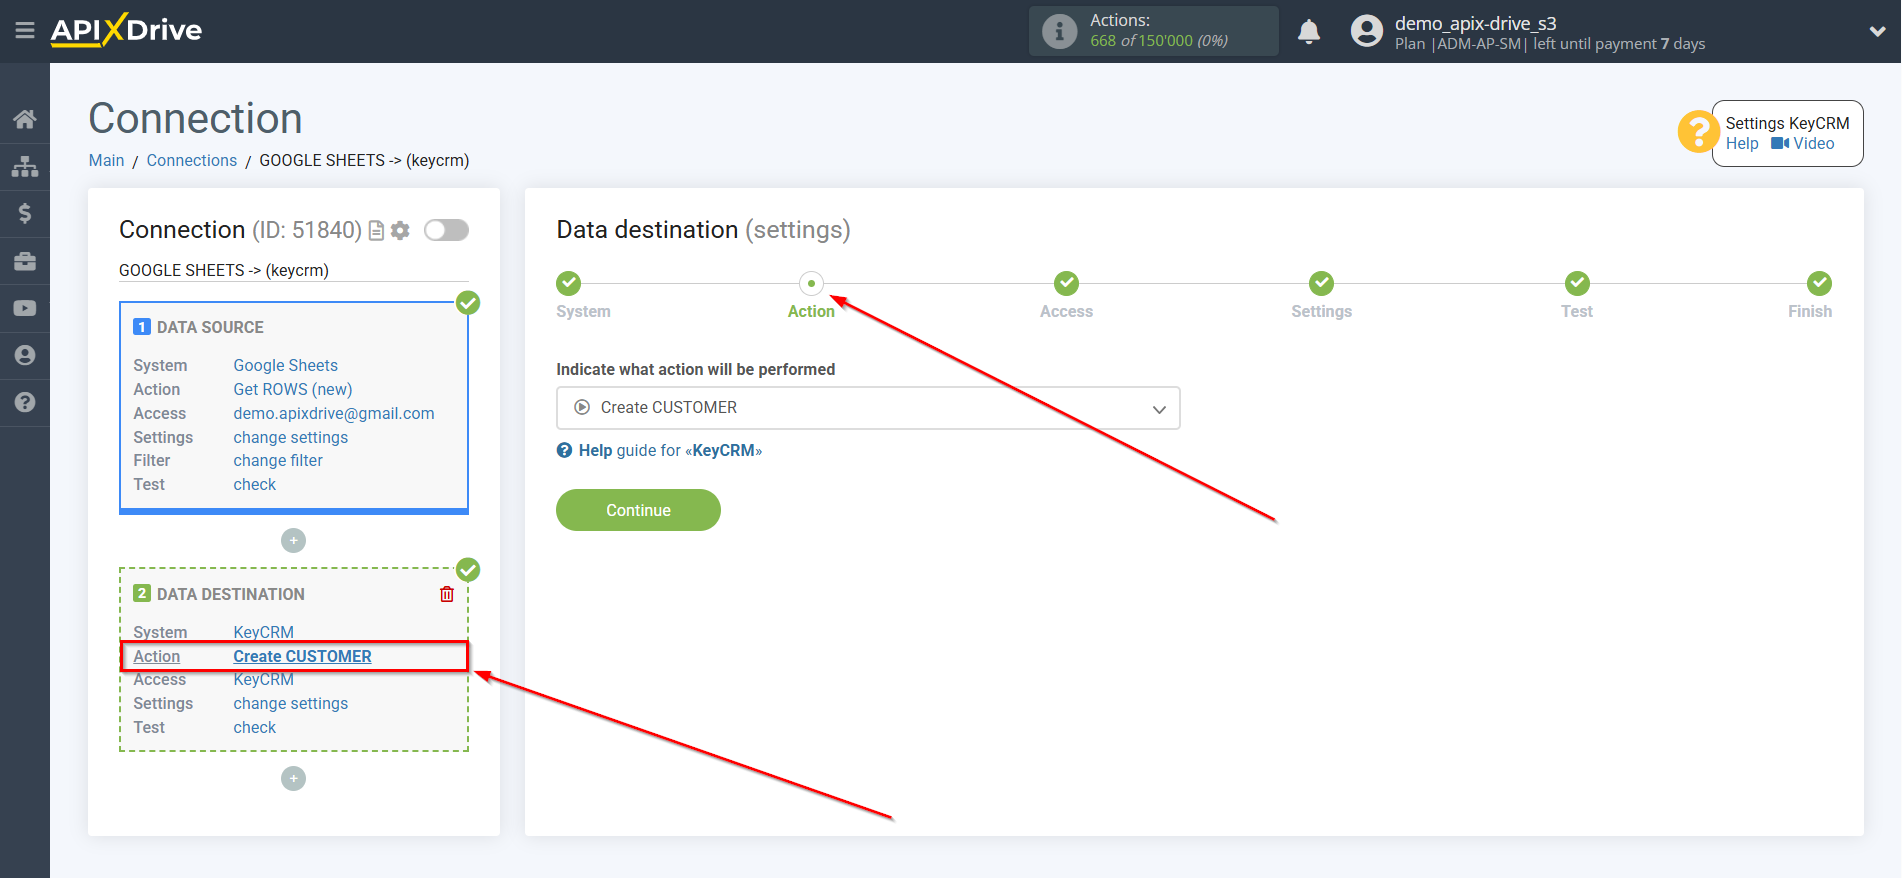Expand the account dropdown chevron
Viewport: 1902px width, 878px height.
(1877, 31)
